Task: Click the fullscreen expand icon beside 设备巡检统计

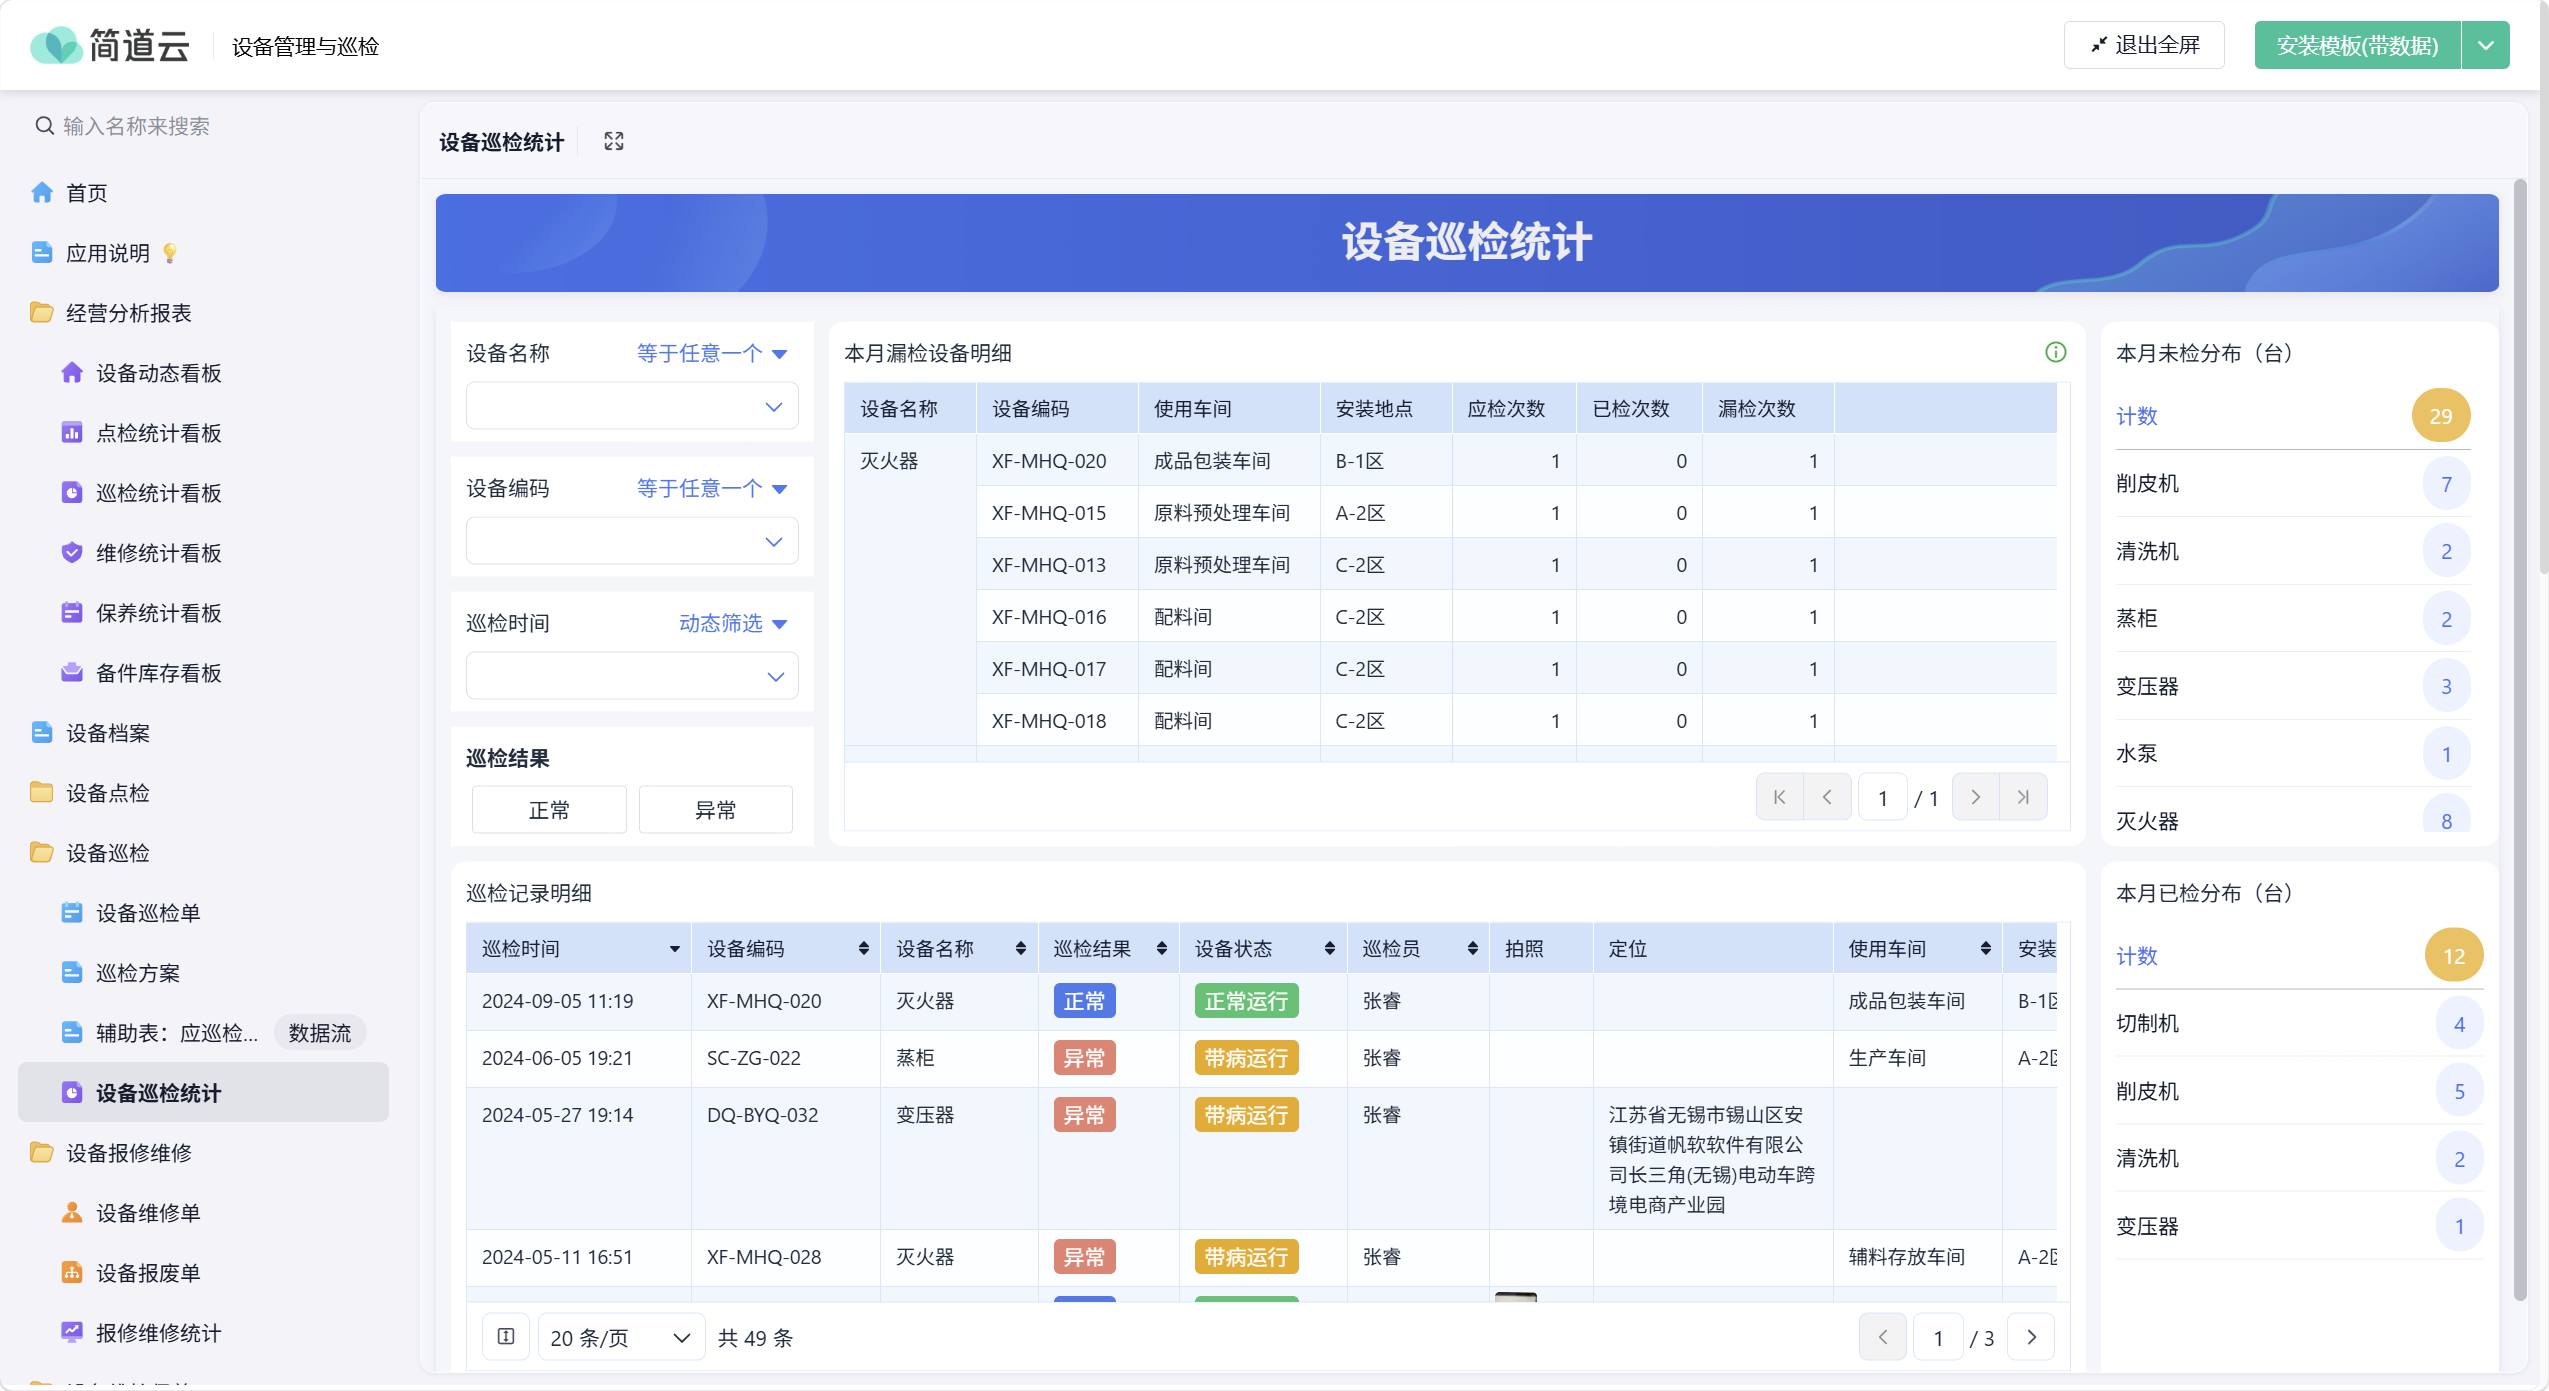Action: (x=614, y=142)
